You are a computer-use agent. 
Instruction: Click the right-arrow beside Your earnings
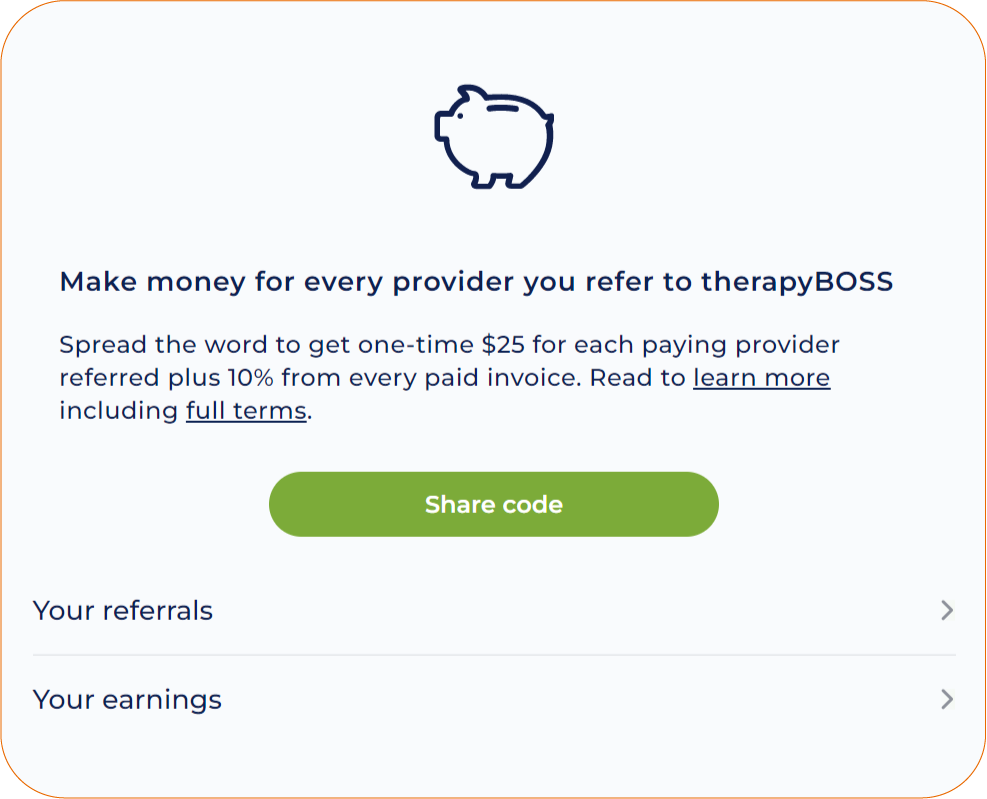948,699
